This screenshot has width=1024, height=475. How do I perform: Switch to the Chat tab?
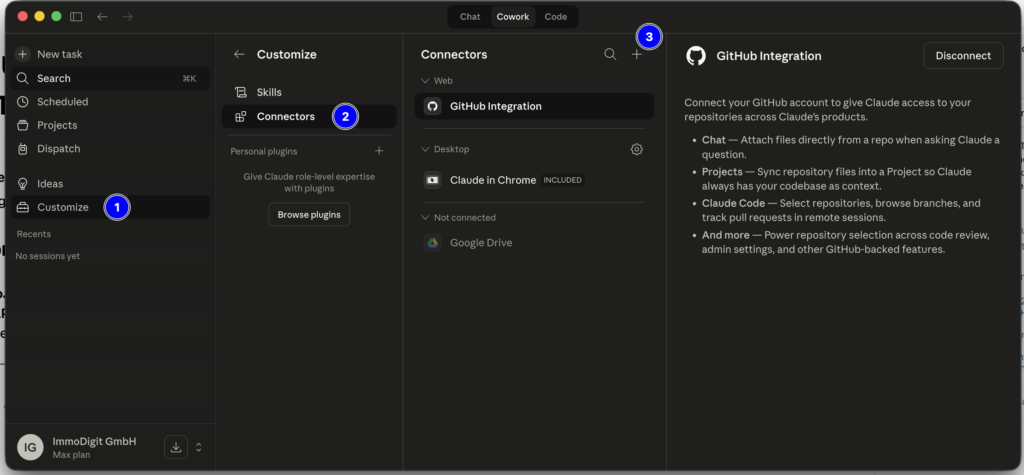pyautogui.click(x=470, y=17)
